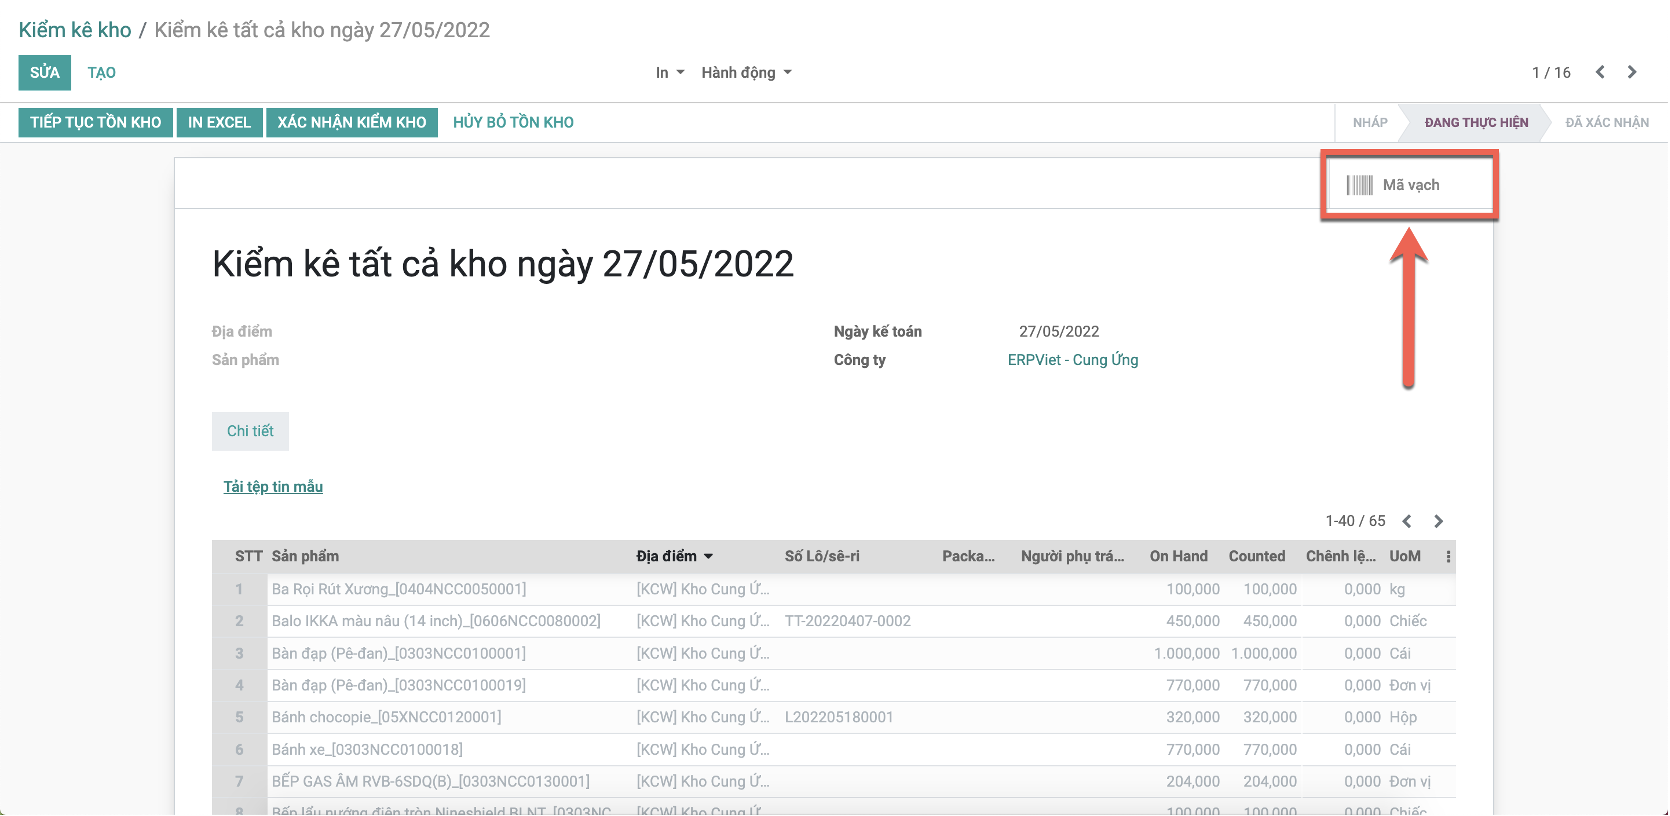The width and height of the screenshot is (1670, 816).
Task: Click TIẾP TỤC TỒN KHO button
Action: coord(95,122)
